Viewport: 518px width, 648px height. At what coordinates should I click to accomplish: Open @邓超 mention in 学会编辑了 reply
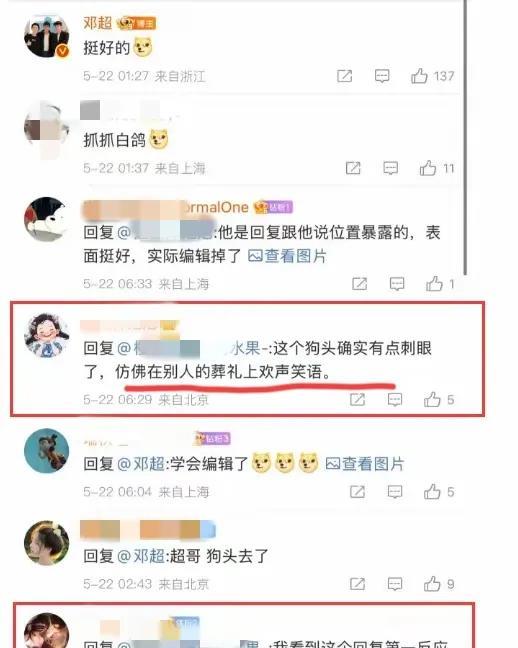141,464
